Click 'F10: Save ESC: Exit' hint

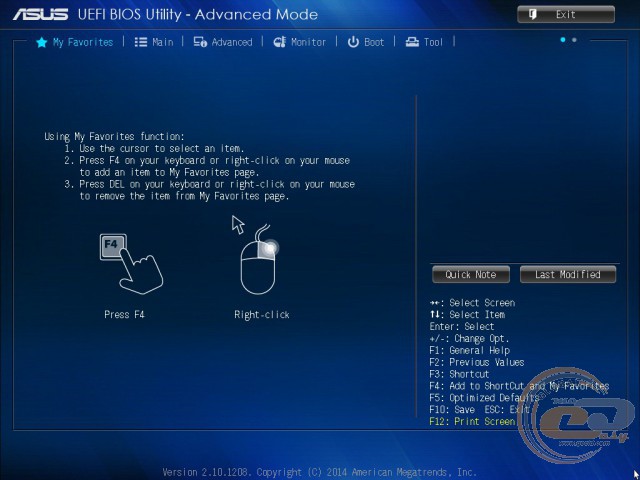(479, 409)
